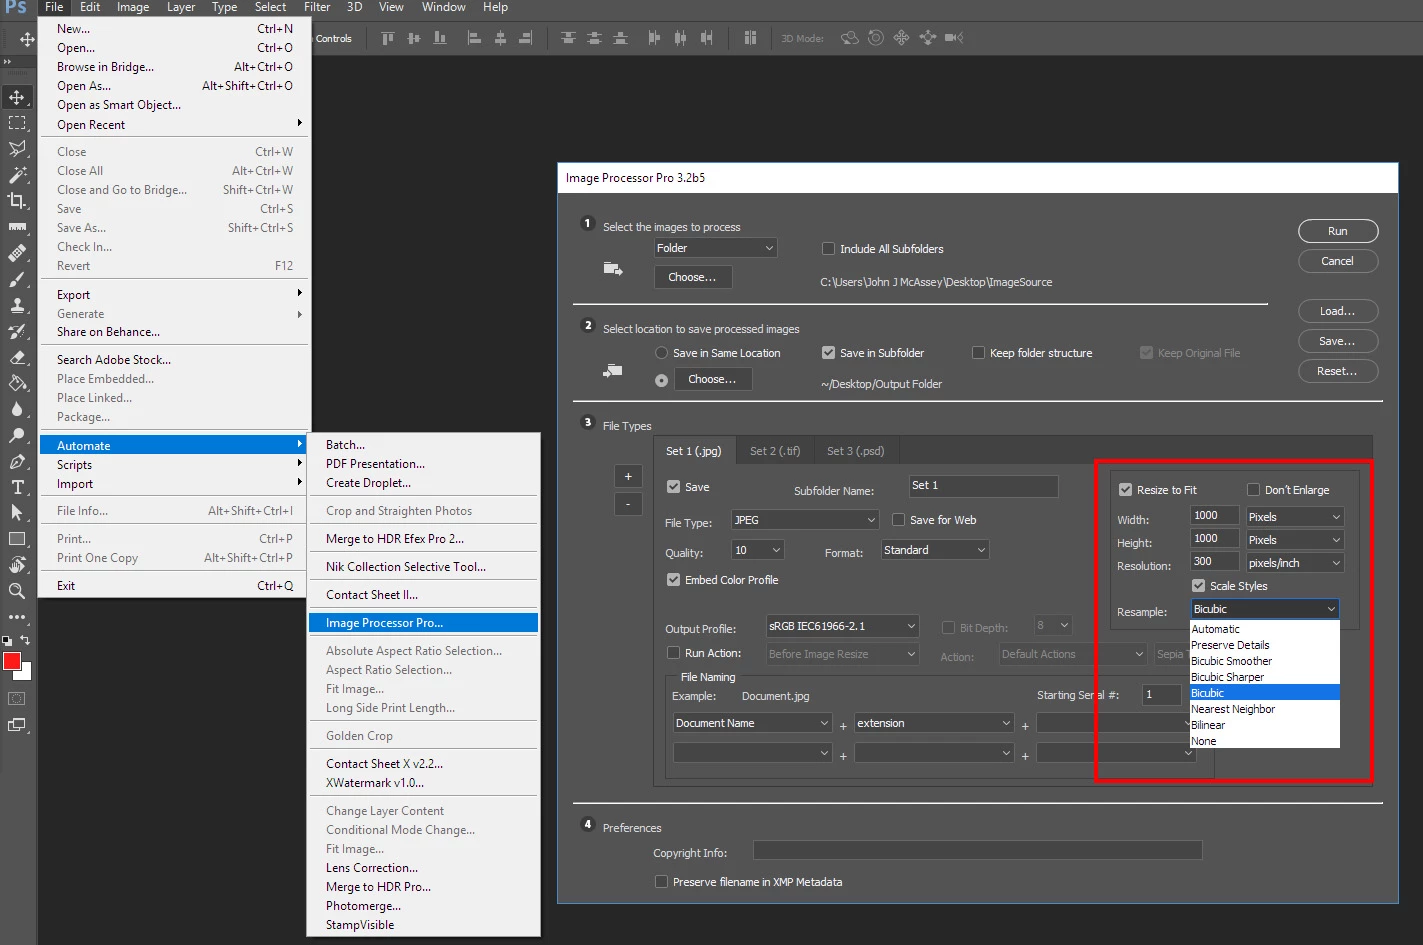The height and width of the screenshot is (945, 1423).
Task: Switch to the Set 3 (.psd) tab
Action: tap(856, 451)
